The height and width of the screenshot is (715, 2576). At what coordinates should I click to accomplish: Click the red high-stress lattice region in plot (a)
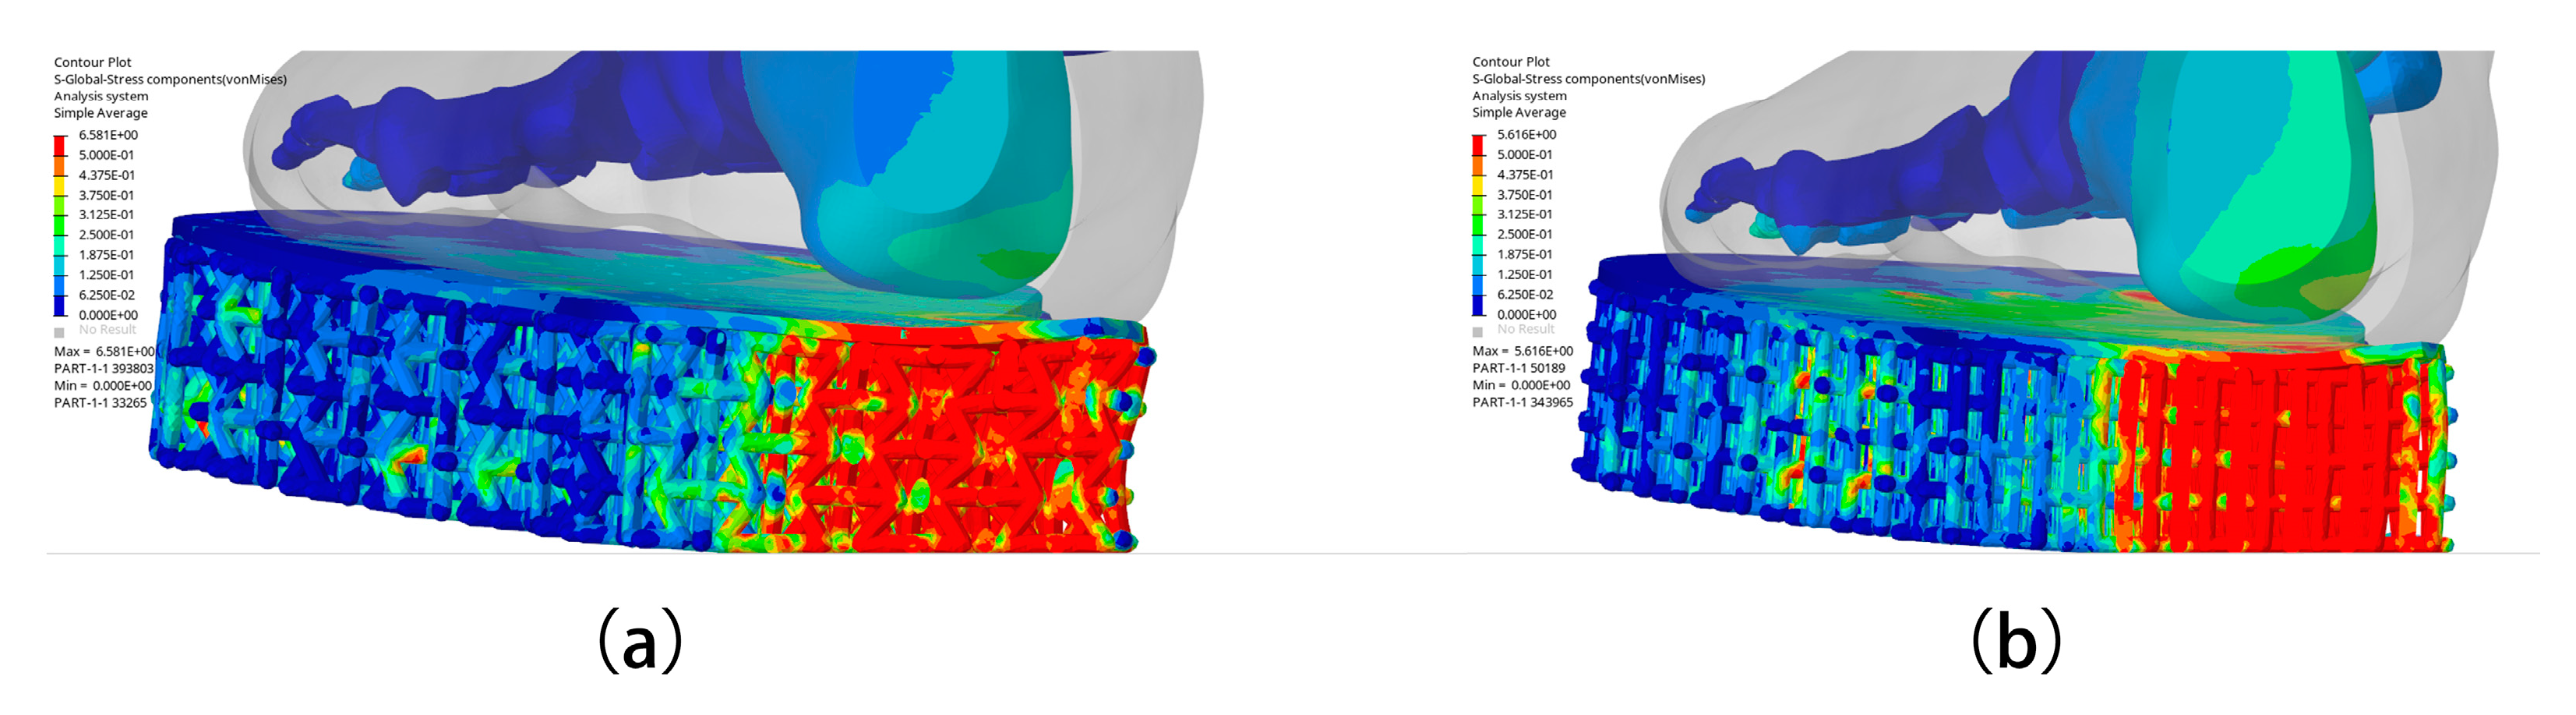950,440
